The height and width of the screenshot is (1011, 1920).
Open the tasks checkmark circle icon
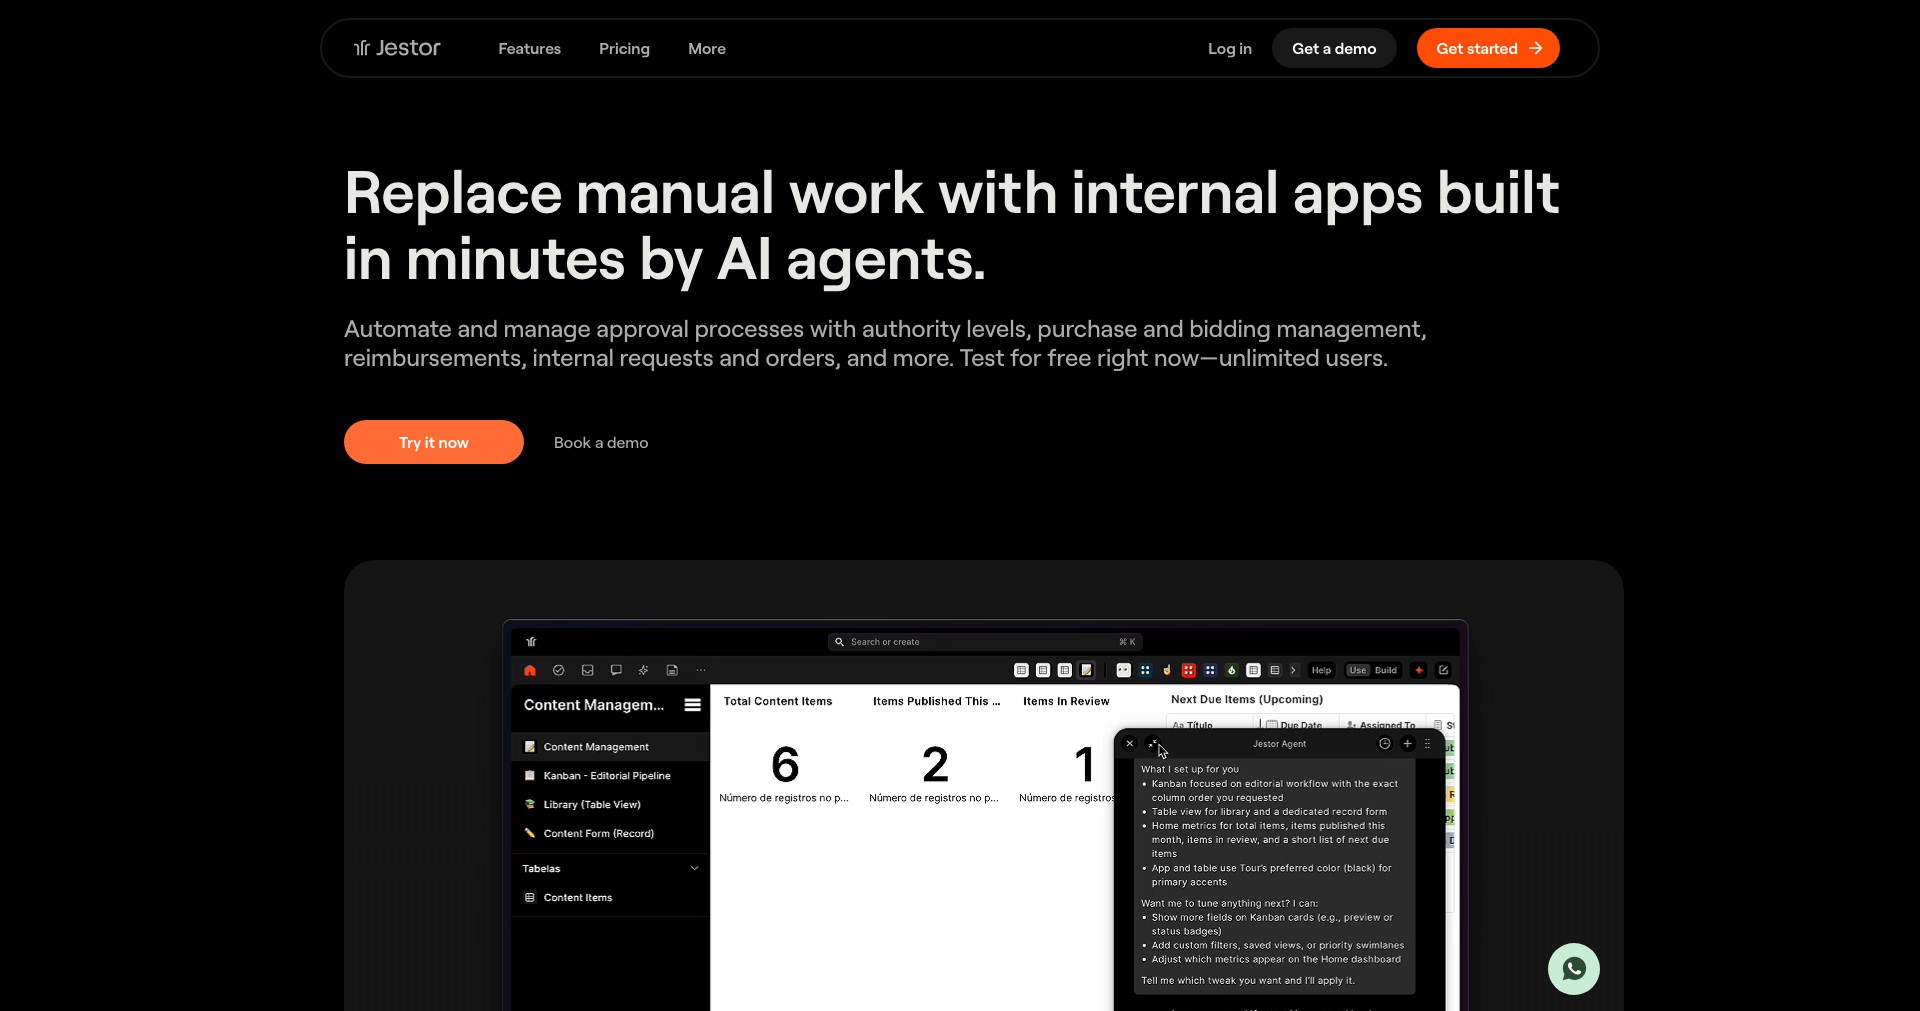[558, 670]
